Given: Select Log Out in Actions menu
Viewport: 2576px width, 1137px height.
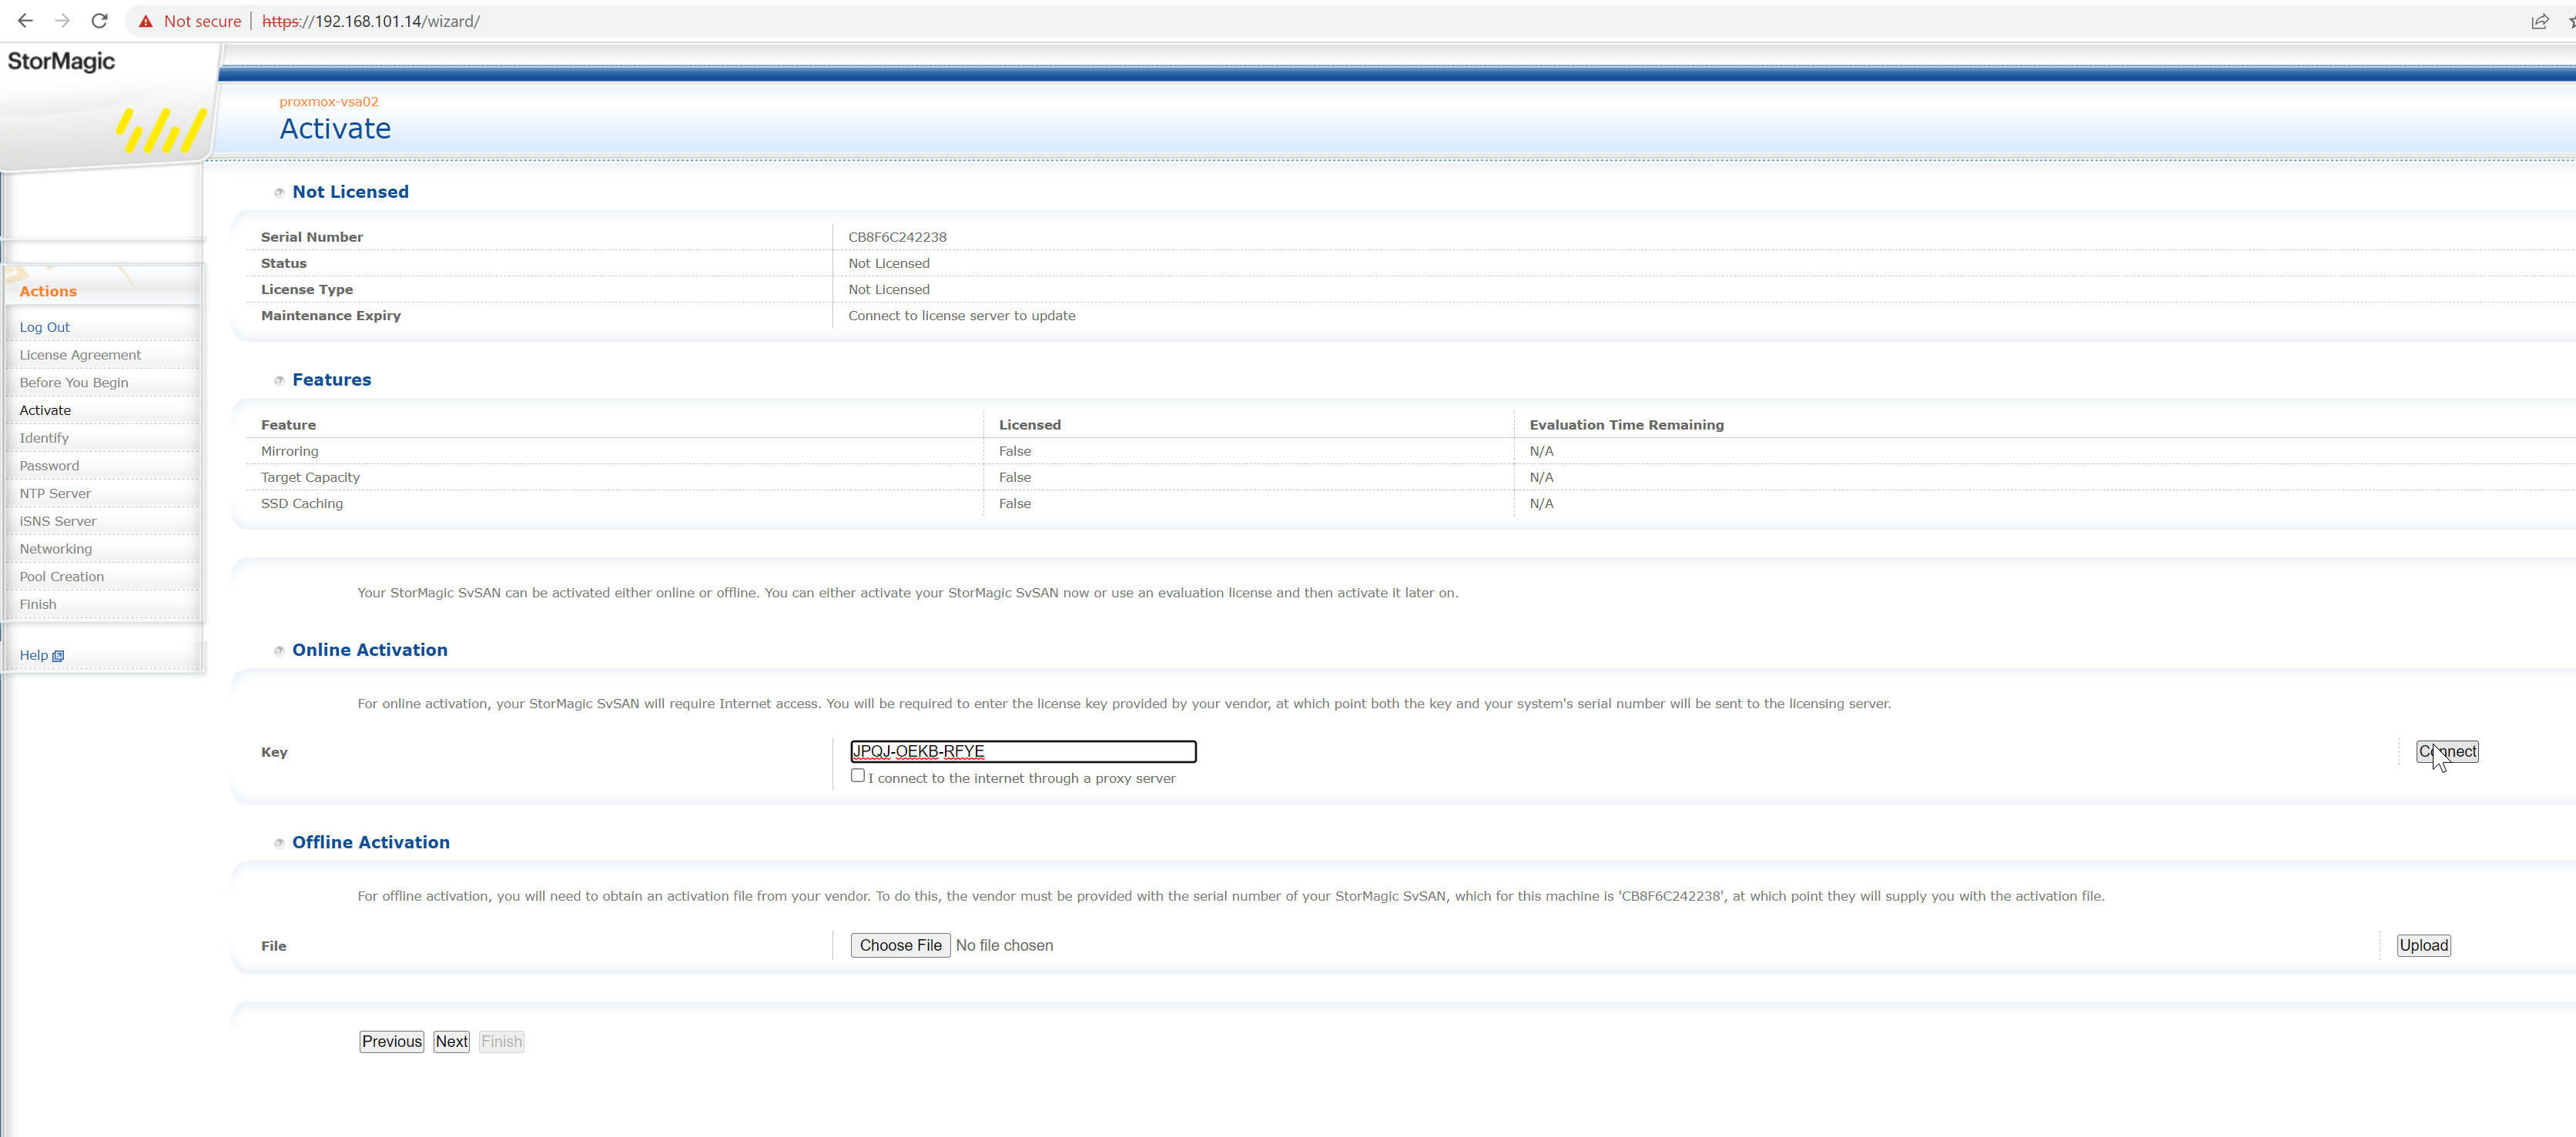Looking at the screenshot, I should coord(45,327).
